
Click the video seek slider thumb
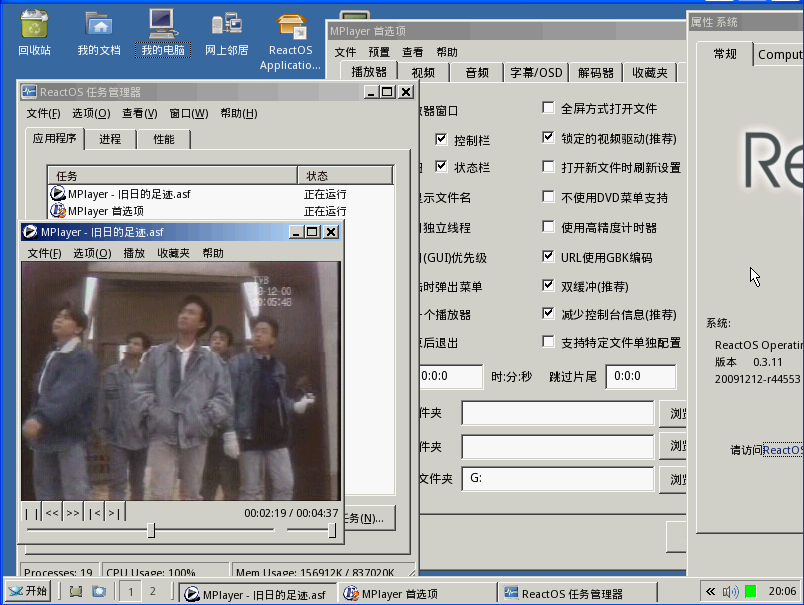tap(151, 530)
